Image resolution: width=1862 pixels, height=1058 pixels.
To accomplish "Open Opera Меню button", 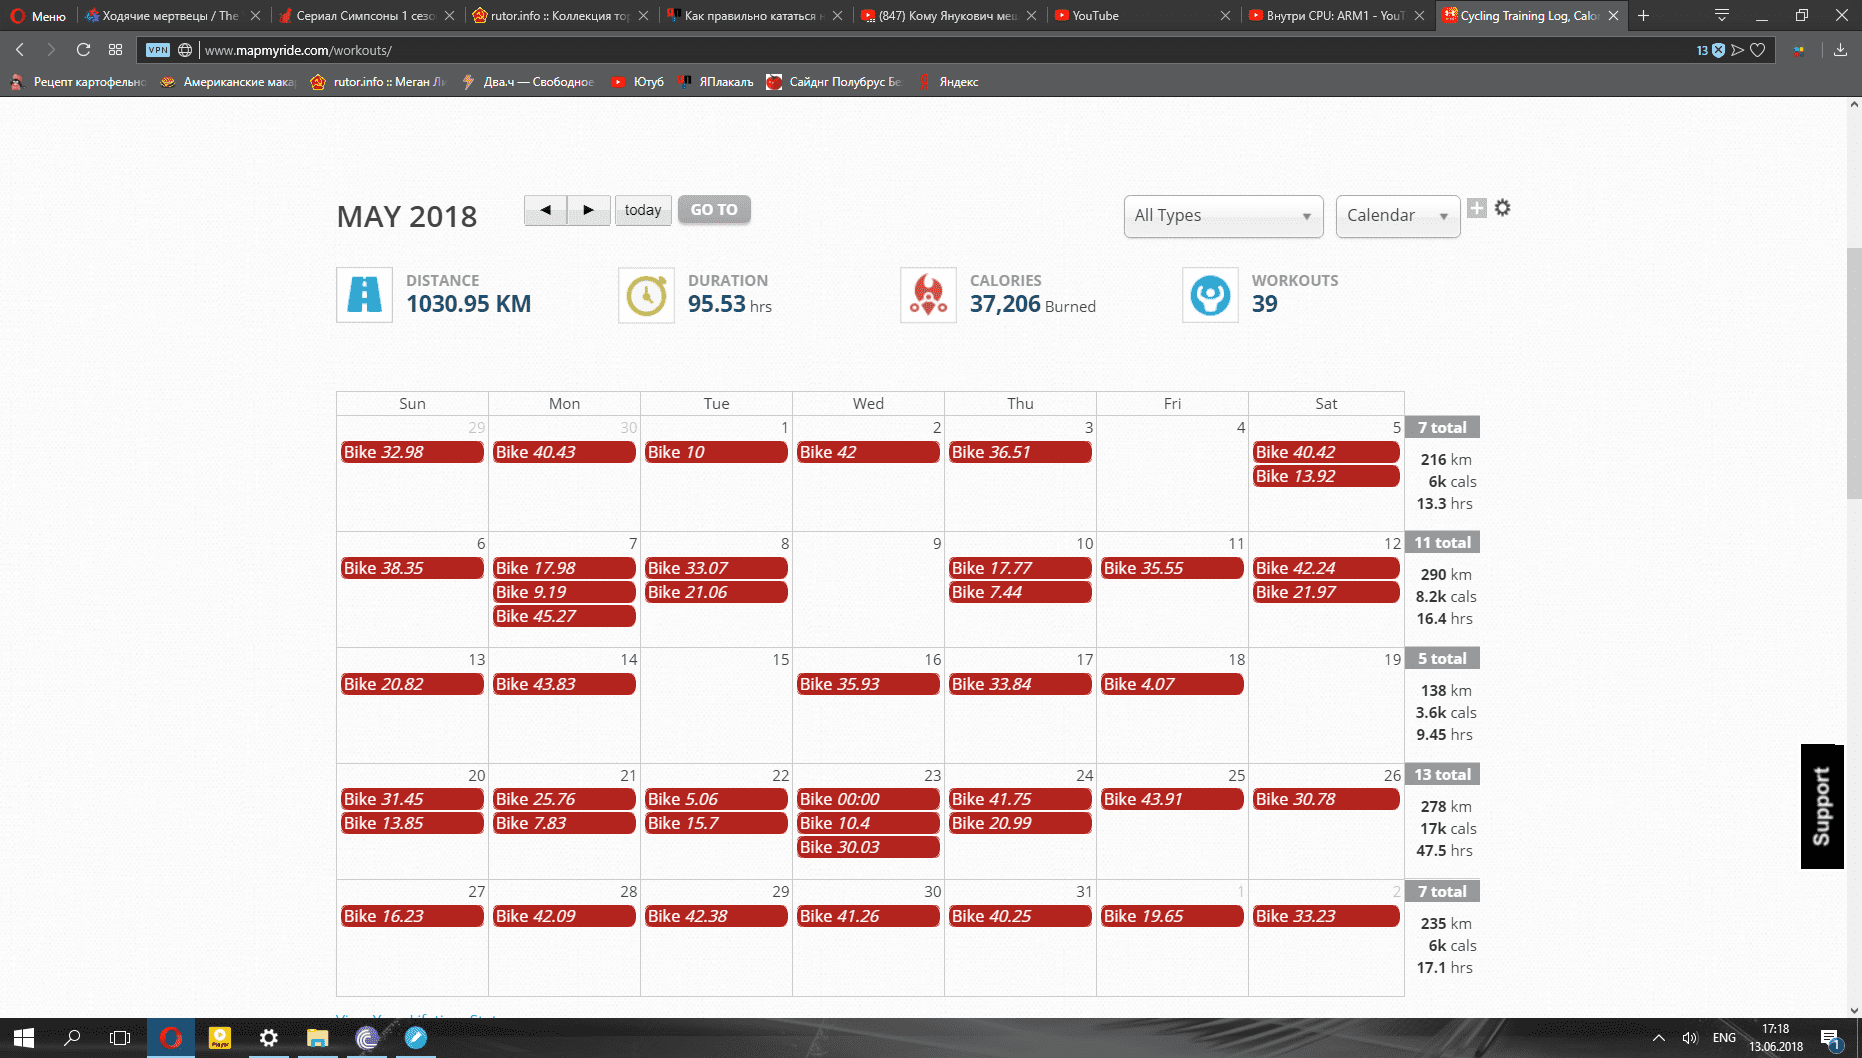I will tap(38, 16).
